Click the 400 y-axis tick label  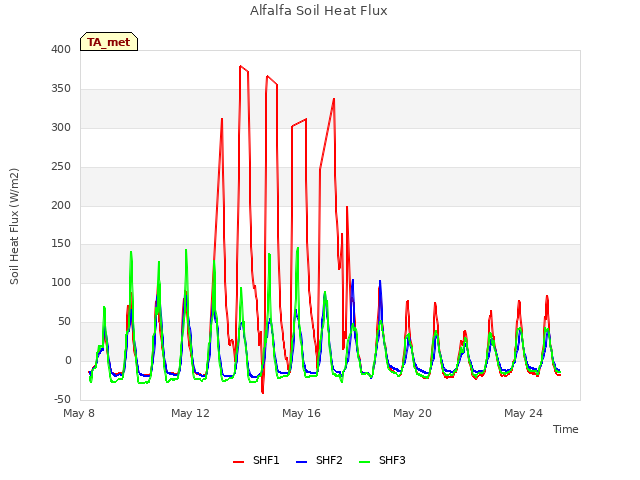click(x=61, y=49)
